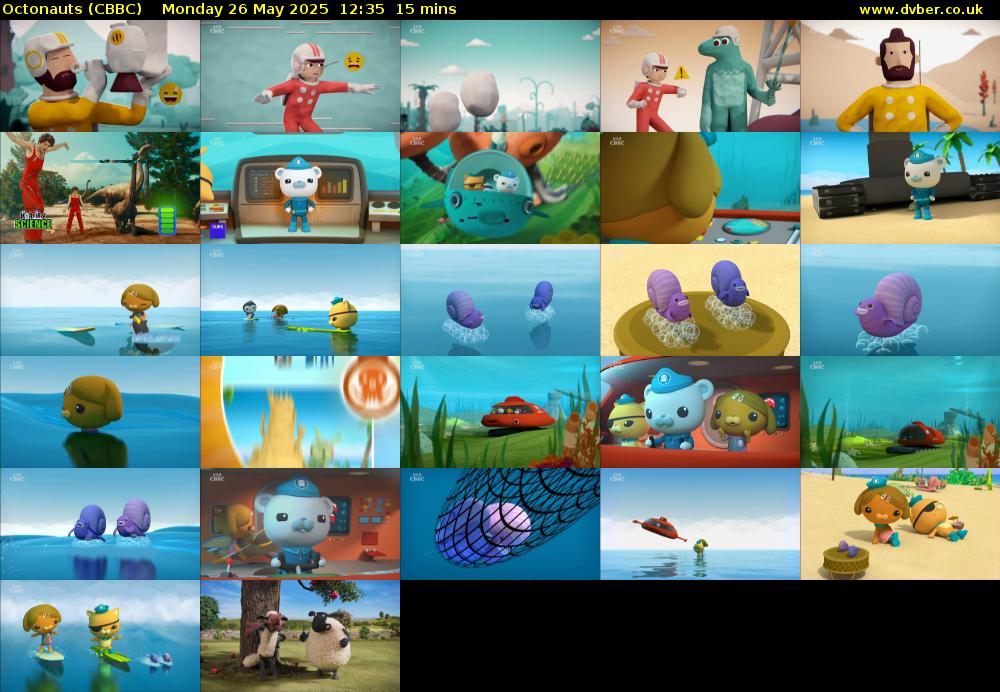Viewport: 1000px width, 692px height.
Task: Select thumbnail of Barnacles close-up in cockpit
Action: [x=300, y=524]
